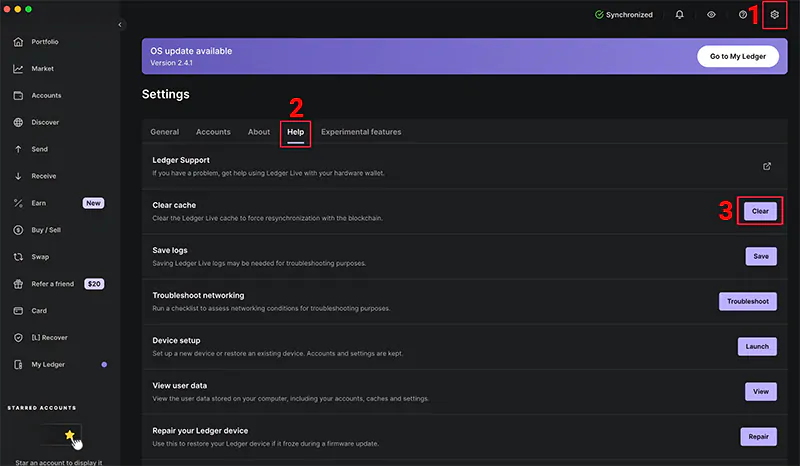Click the notifications bell icon
Screen dimensions: 800x466
(x=680, y=15)
